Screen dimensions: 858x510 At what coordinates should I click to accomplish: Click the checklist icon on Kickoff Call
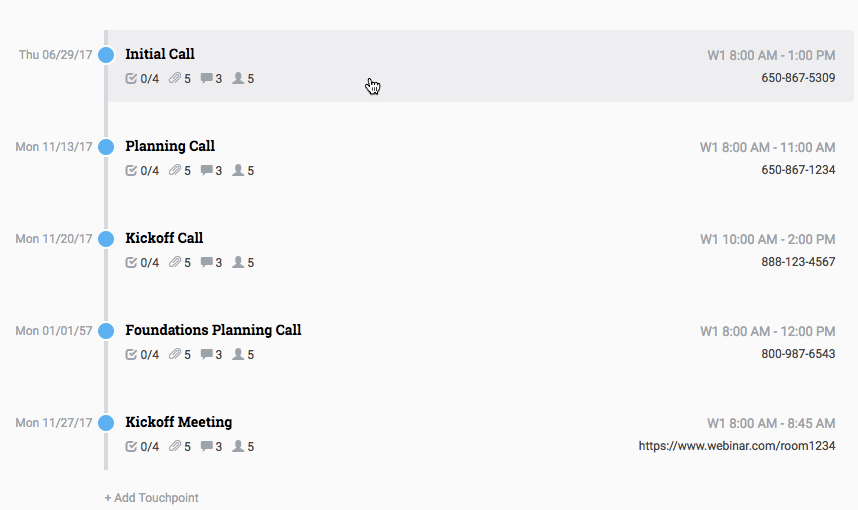point(131,263)
